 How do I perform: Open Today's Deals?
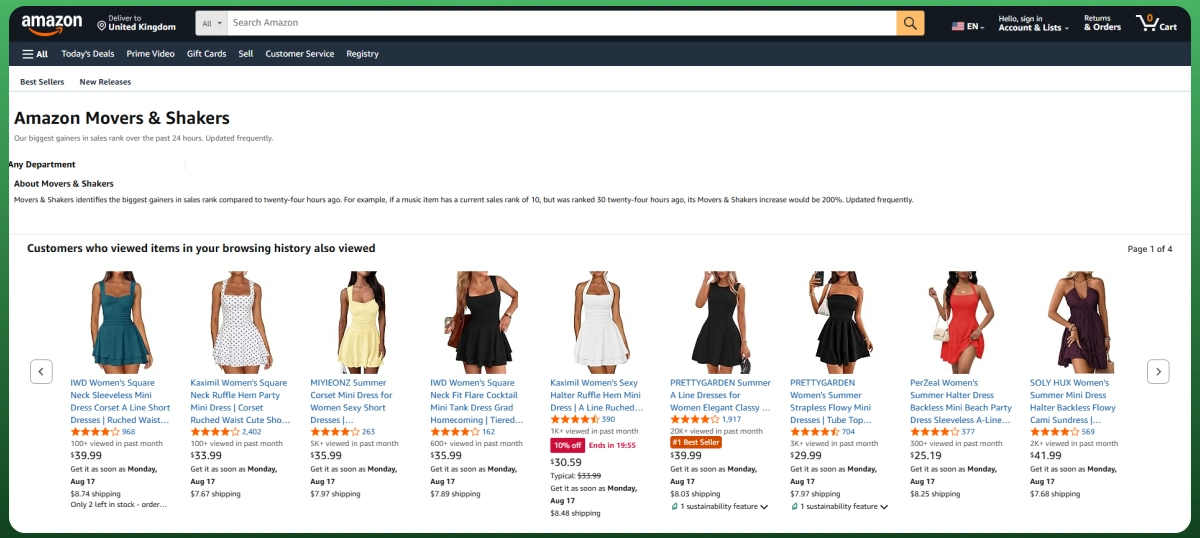pos(88,54)
